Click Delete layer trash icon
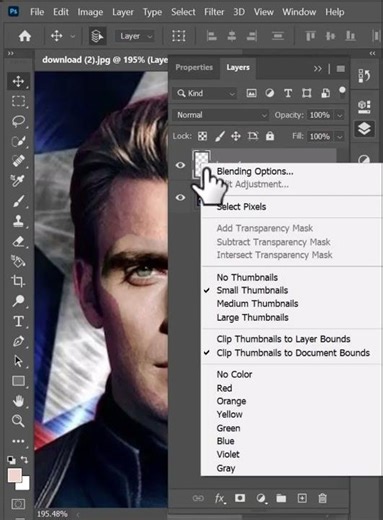Image resolution: width=383 pixels, height=520 pixels. pos(322,498)
